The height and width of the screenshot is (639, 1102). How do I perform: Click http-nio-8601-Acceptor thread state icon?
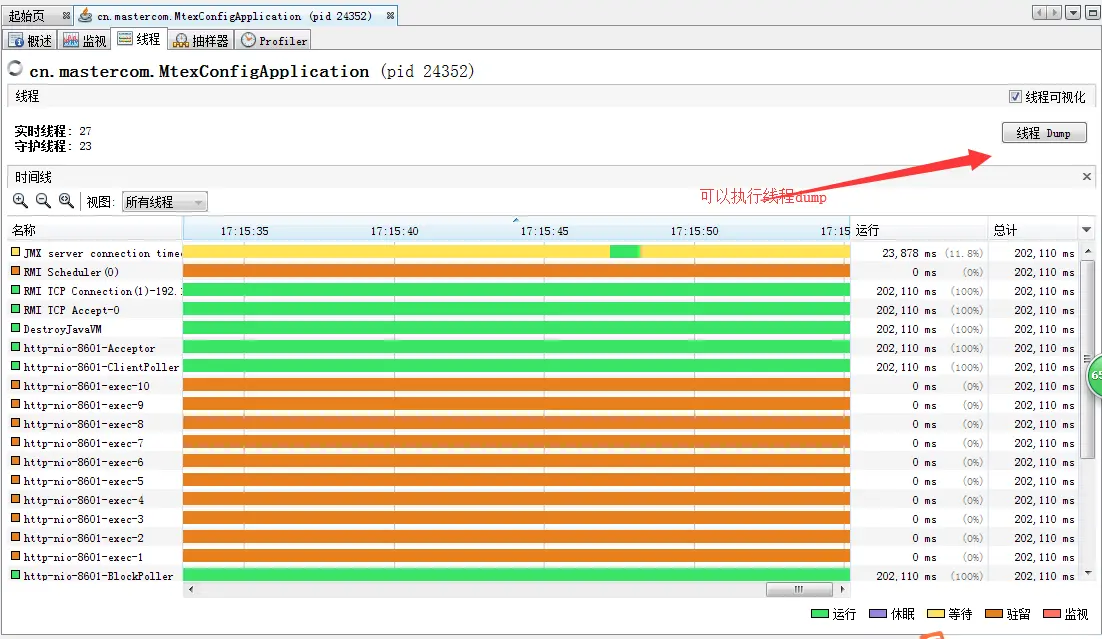point(15,347)
